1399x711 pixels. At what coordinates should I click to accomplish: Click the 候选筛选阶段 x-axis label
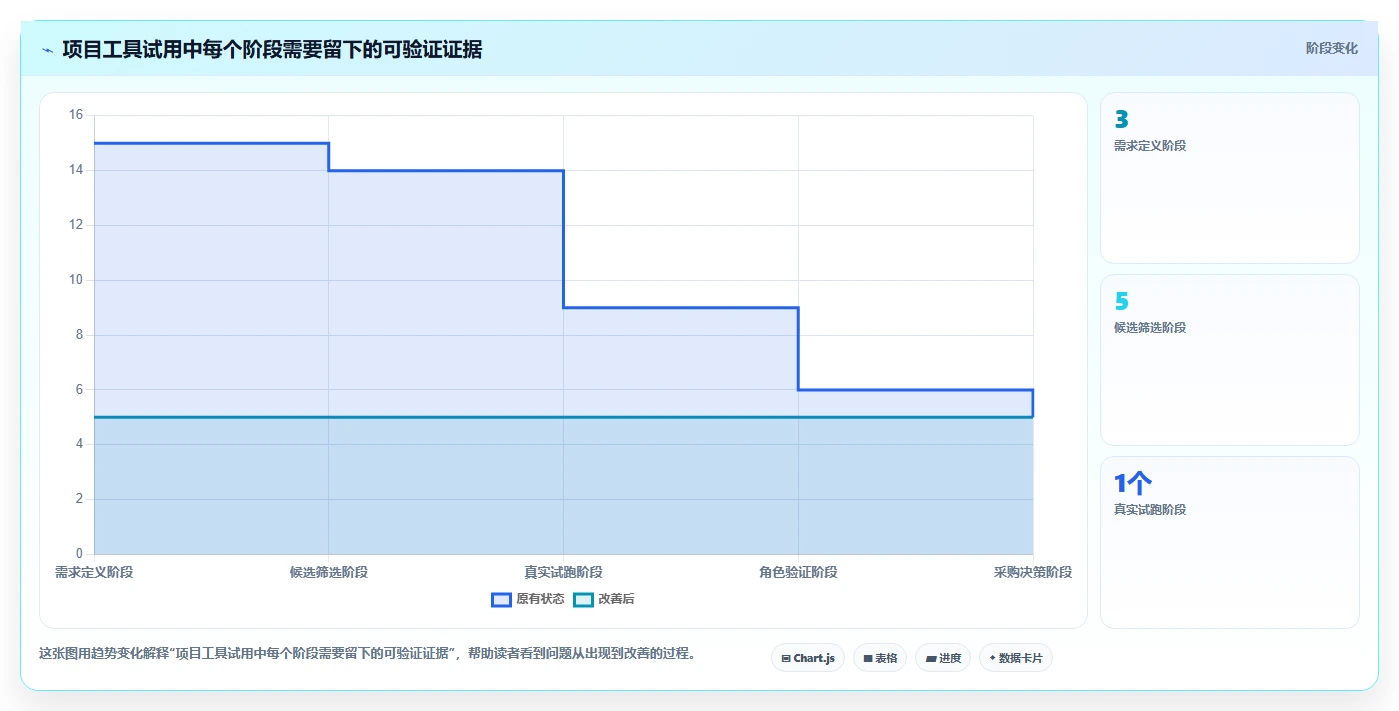coord(329,572)
